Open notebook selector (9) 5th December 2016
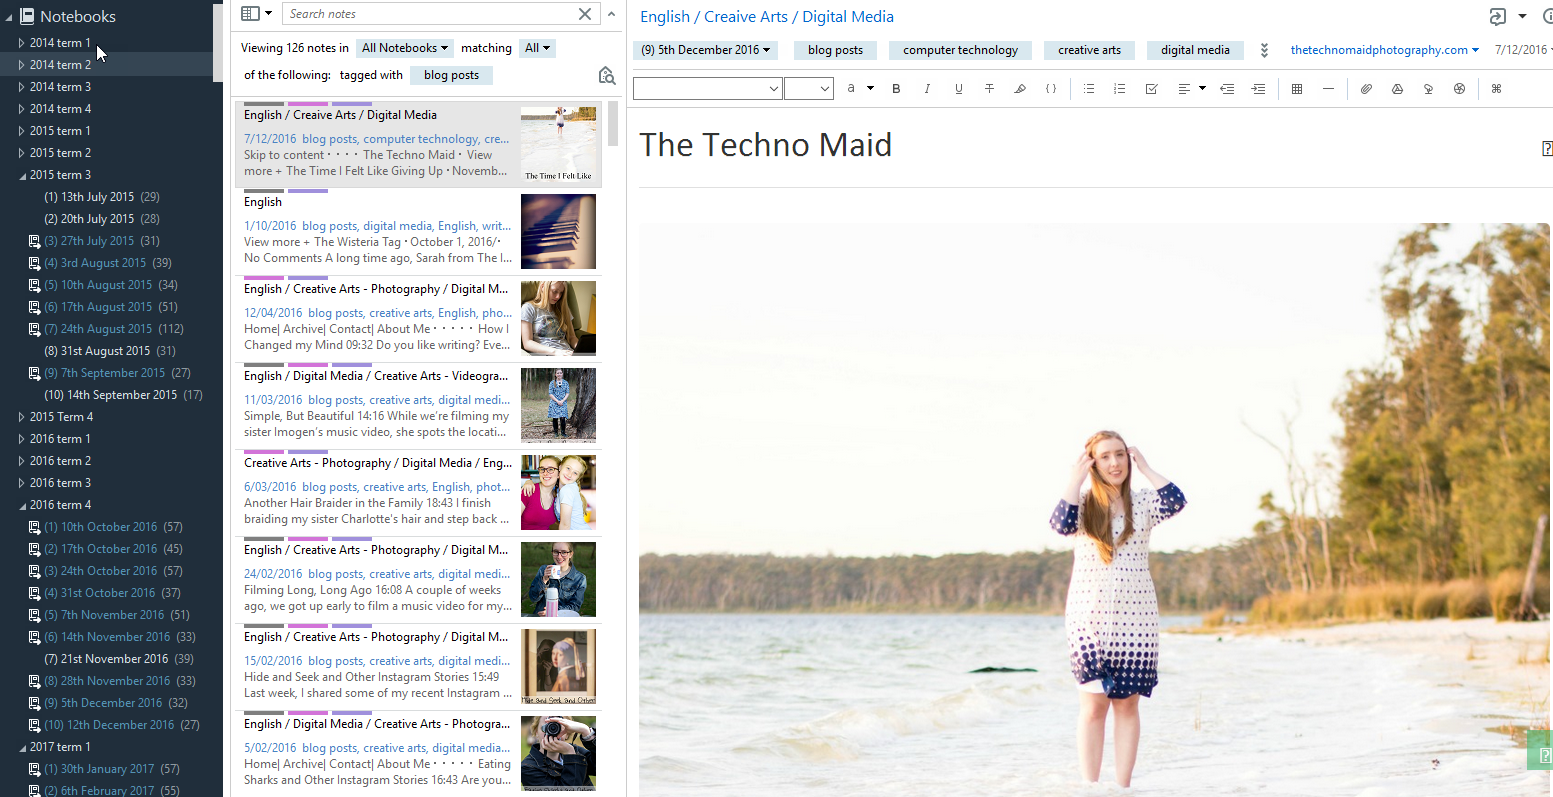This screenshot has height=797, width=1553. [705, 50]
